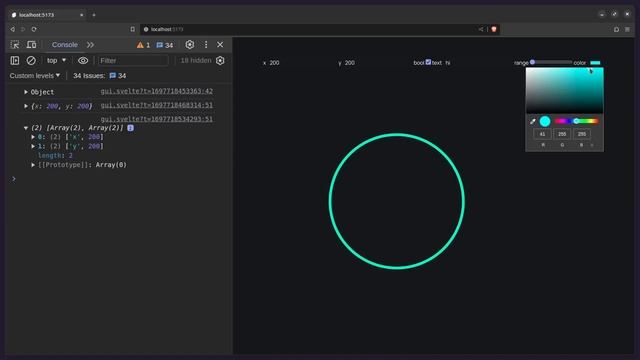Screen dimensions: 640x360
Task: Click the cyan color preview circle
Action: pos(545,121)
